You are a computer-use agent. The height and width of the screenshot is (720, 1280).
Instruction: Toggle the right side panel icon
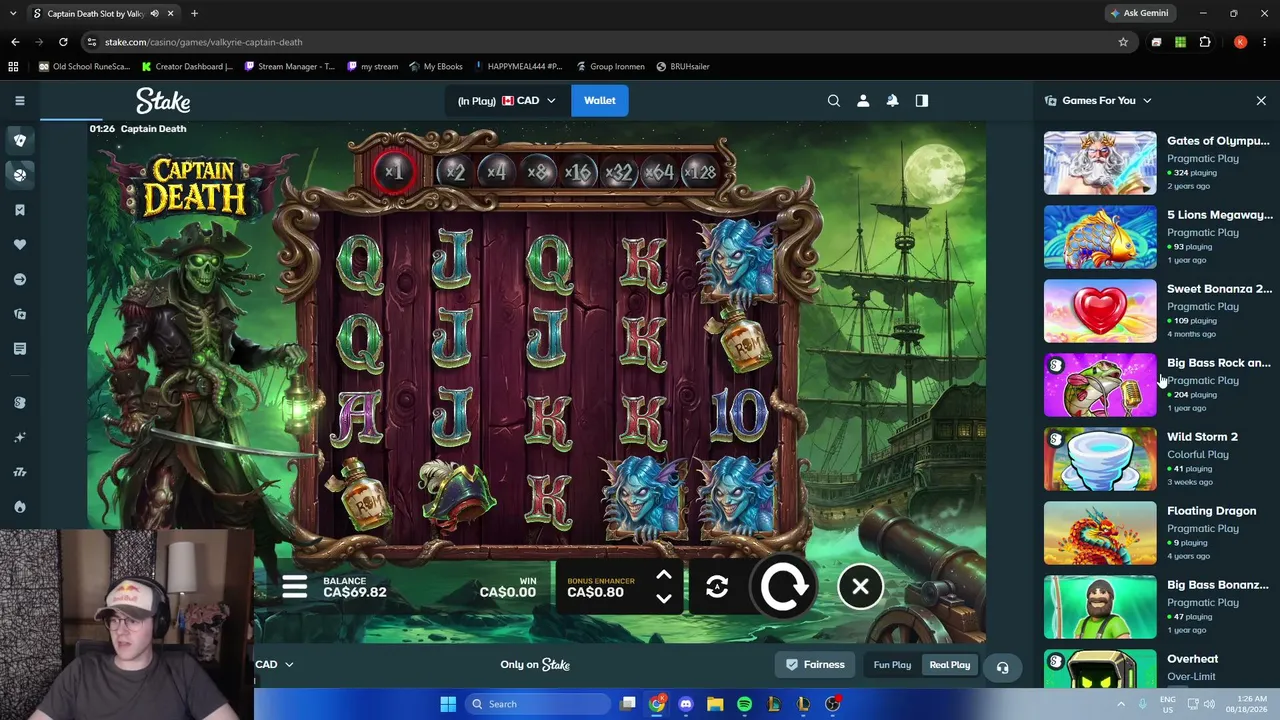(922, 100)
